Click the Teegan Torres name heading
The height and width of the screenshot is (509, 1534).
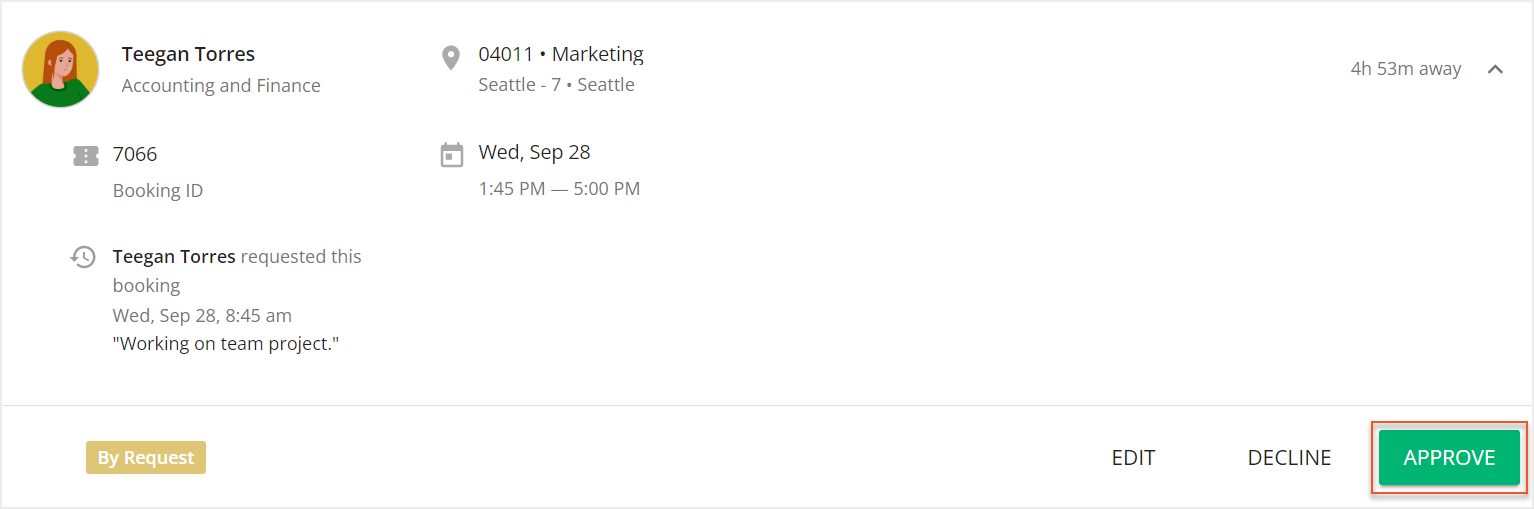[188, 54]
